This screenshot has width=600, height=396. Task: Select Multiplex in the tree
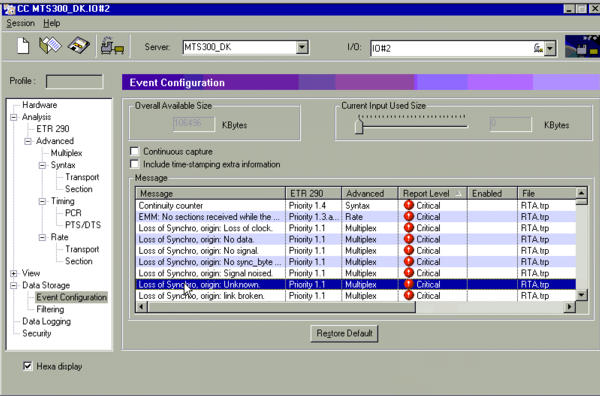(x=66, y=153)
